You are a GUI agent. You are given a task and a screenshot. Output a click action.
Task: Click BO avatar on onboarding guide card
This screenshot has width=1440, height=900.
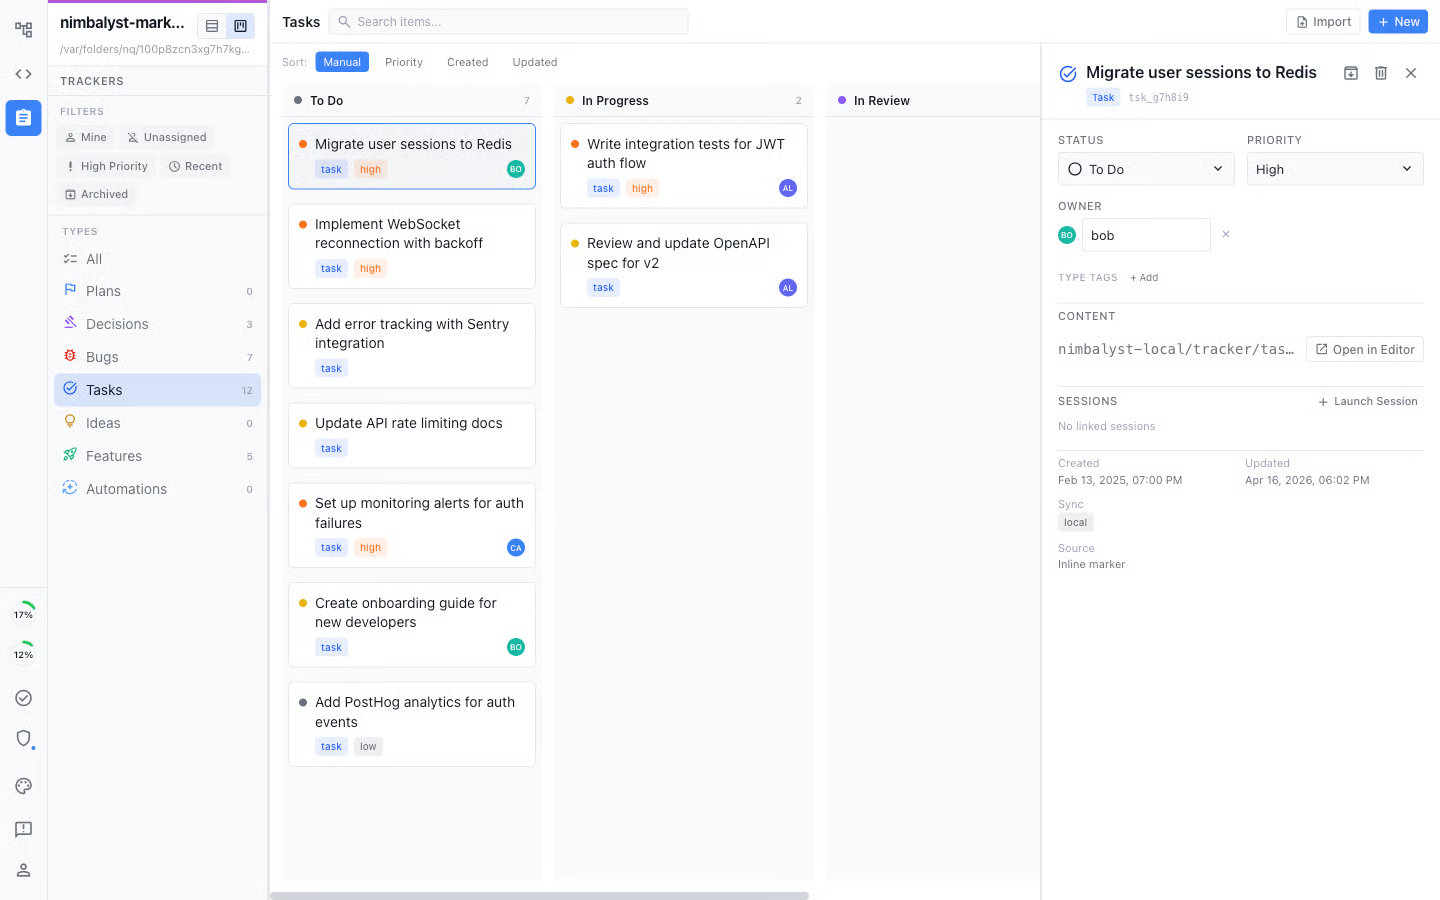point(516,647)
